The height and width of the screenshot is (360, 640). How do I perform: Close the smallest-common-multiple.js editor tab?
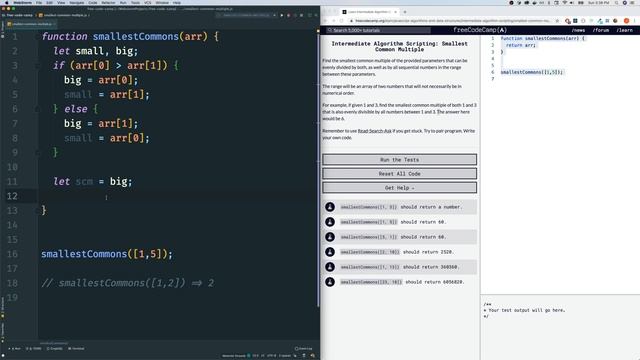coord(54,24)
